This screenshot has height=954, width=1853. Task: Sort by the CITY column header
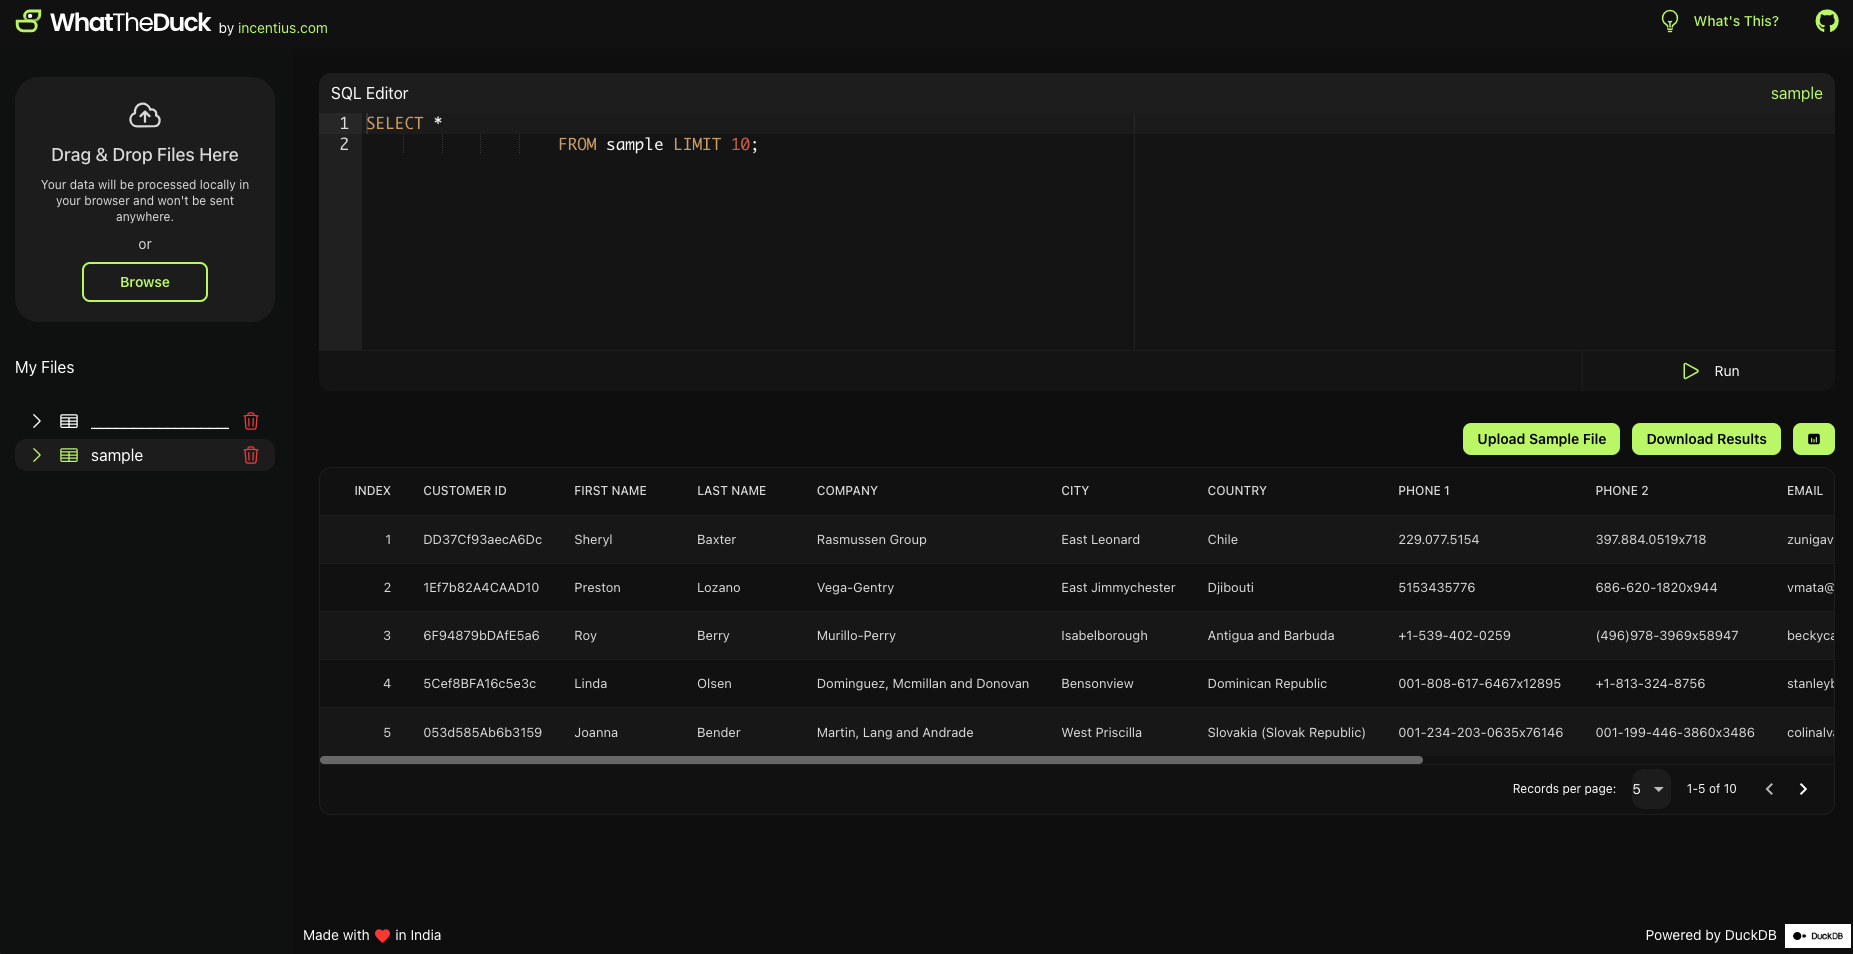point(1075,491)
